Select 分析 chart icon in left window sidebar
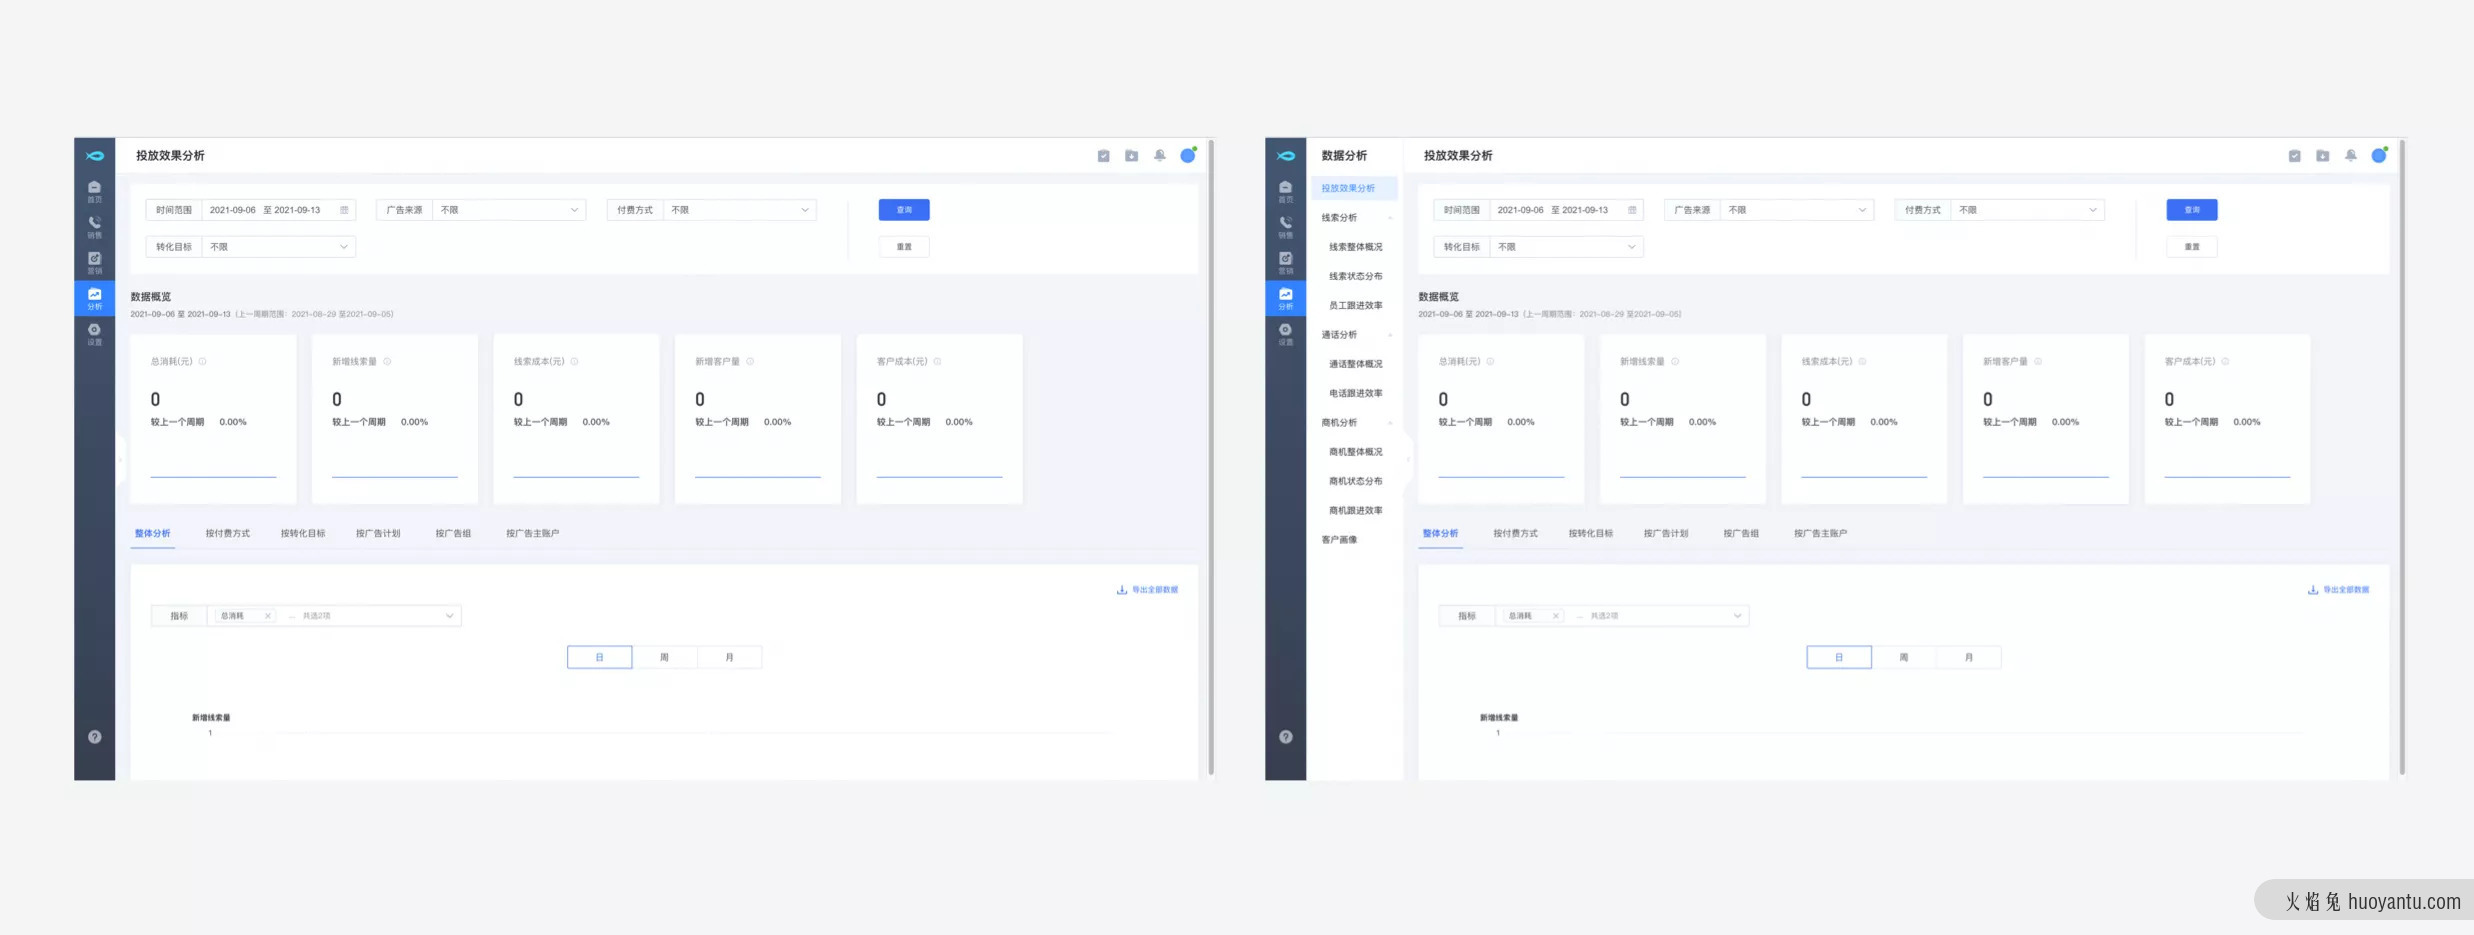The height and width of the screenshot is (935, 2474). click(94, 299)
